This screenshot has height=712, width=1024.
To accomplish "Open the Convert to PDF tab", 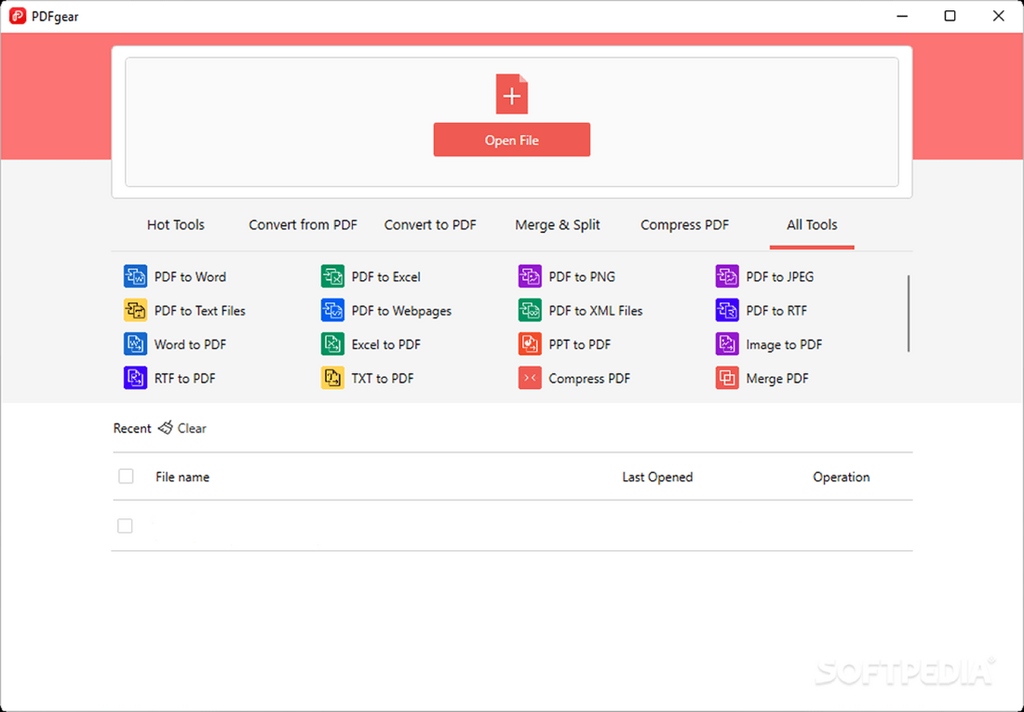I will tap(430, 225).
